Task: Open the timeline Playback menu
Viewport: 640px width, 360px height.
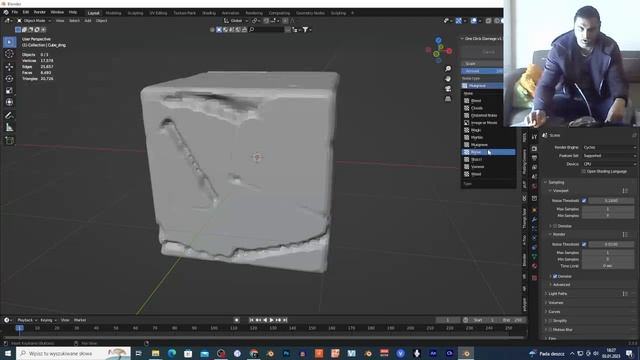Action: click(x=27, y=320)
